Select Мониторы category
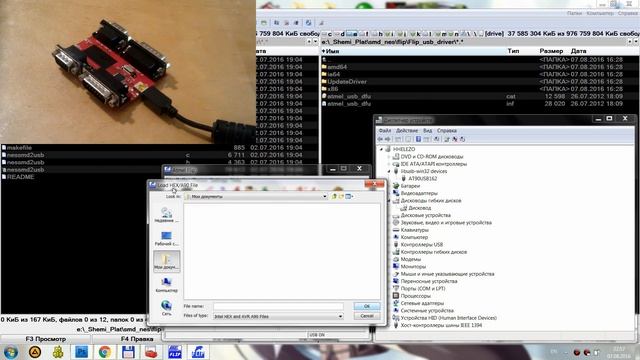Image resolution: width=640 pixels, height=360 pixels. (413, 267)
